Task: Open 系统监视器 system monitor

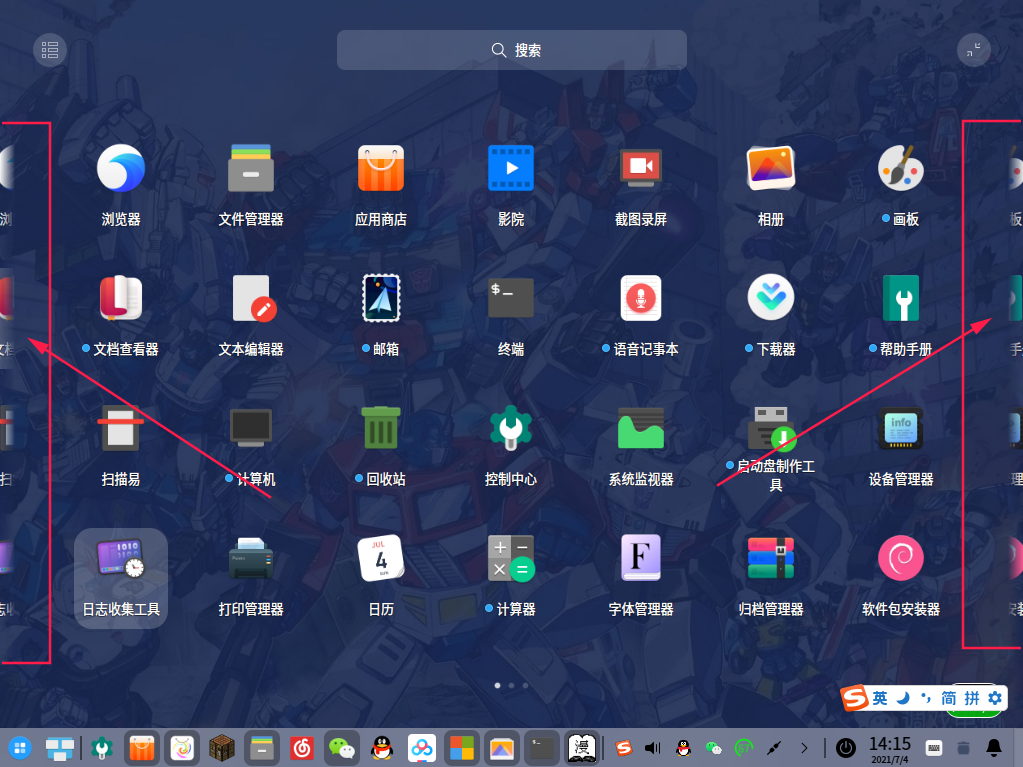Action: click(641, 428)
